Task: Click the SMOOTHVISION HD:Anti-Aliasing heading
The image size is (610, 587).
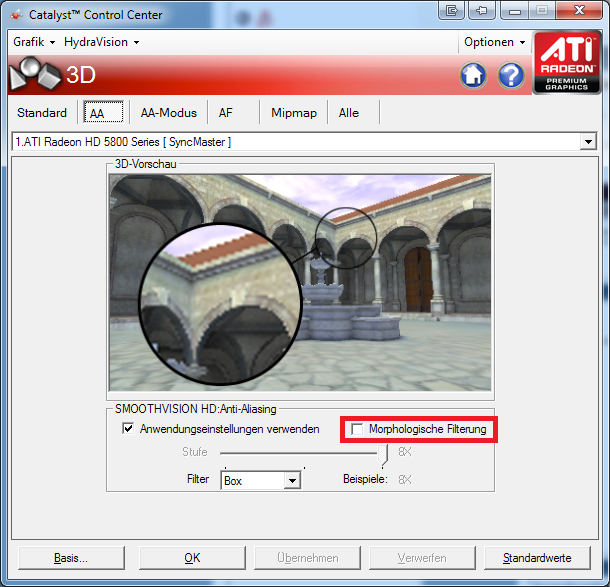Action: 196,409
